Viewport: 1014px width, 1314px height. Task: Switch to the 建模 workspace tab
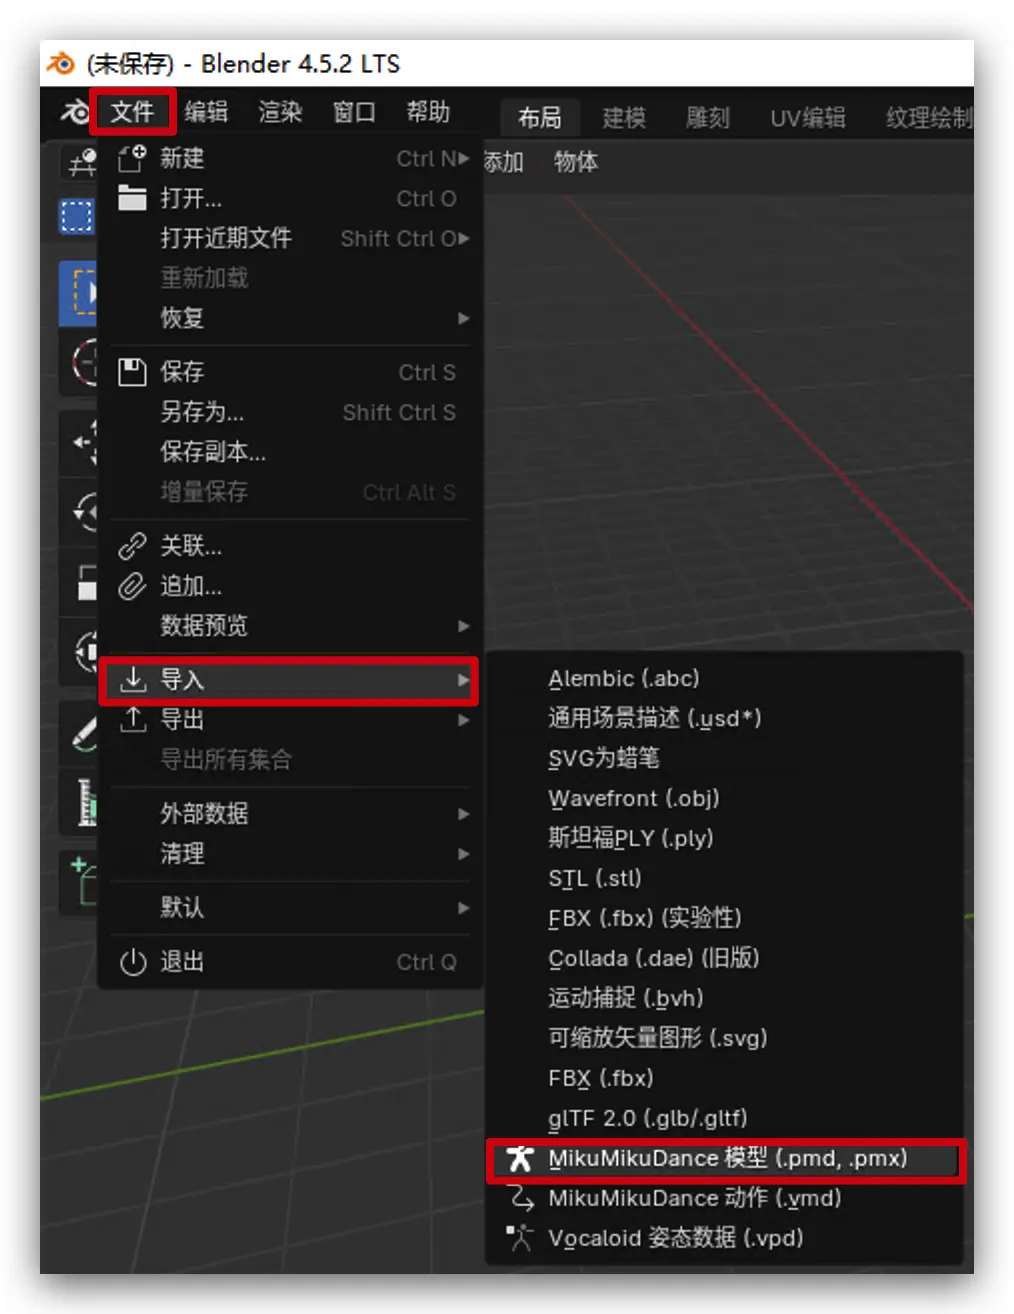tap(624, 118)
